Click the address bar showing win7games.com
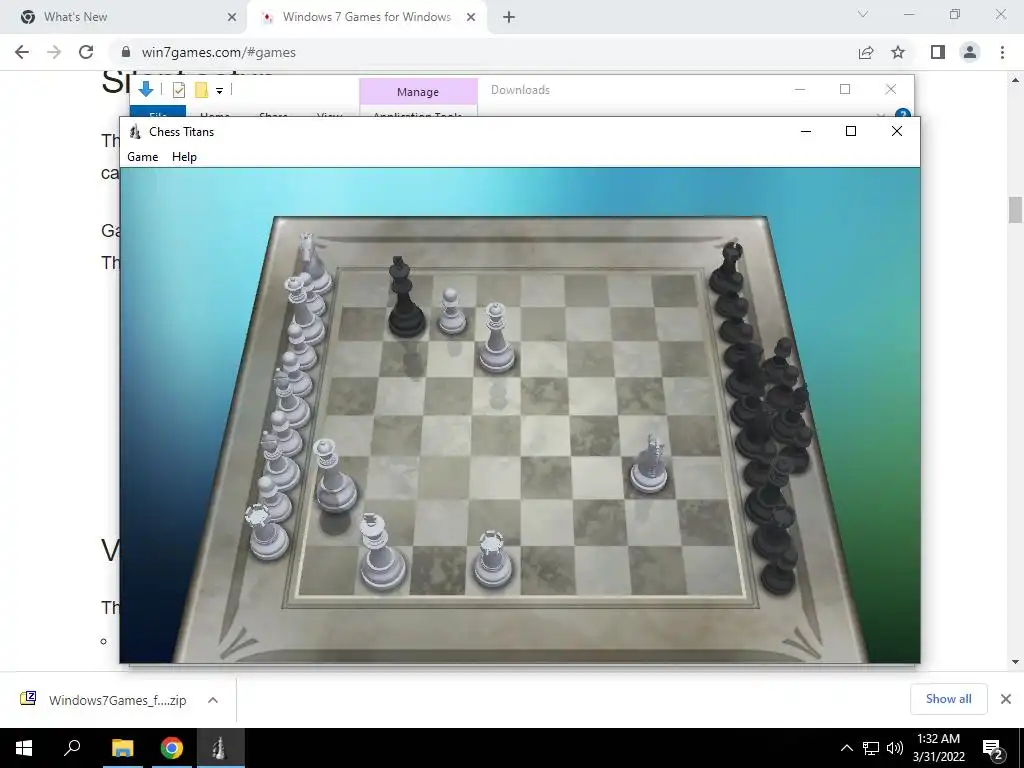This screenshot has width=1024, height=768. pos(483,52)
